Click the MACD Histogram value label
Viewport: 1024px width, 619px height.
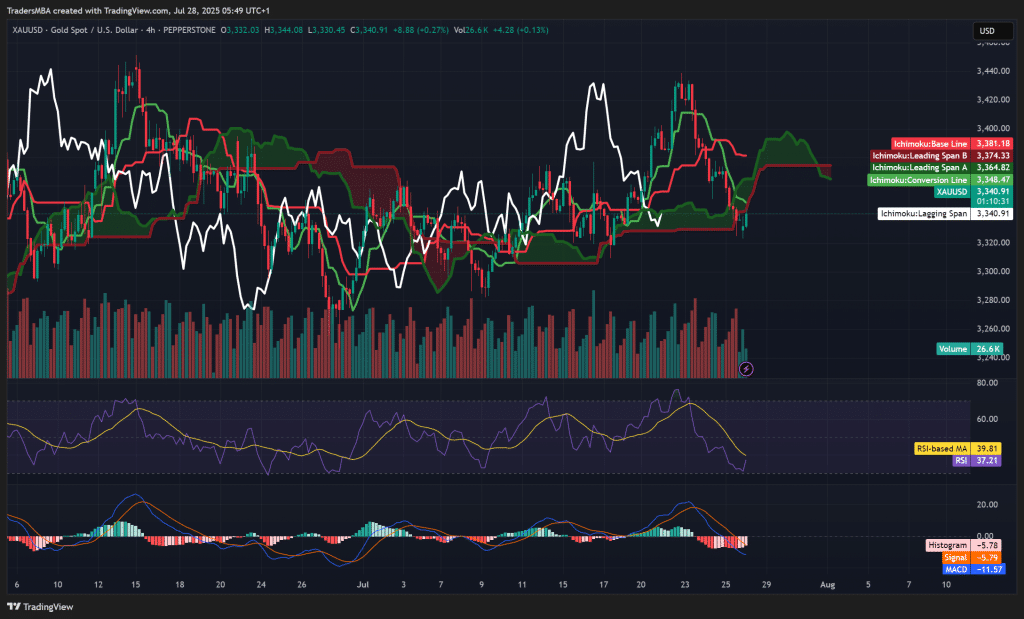click(x=947, y=544)
